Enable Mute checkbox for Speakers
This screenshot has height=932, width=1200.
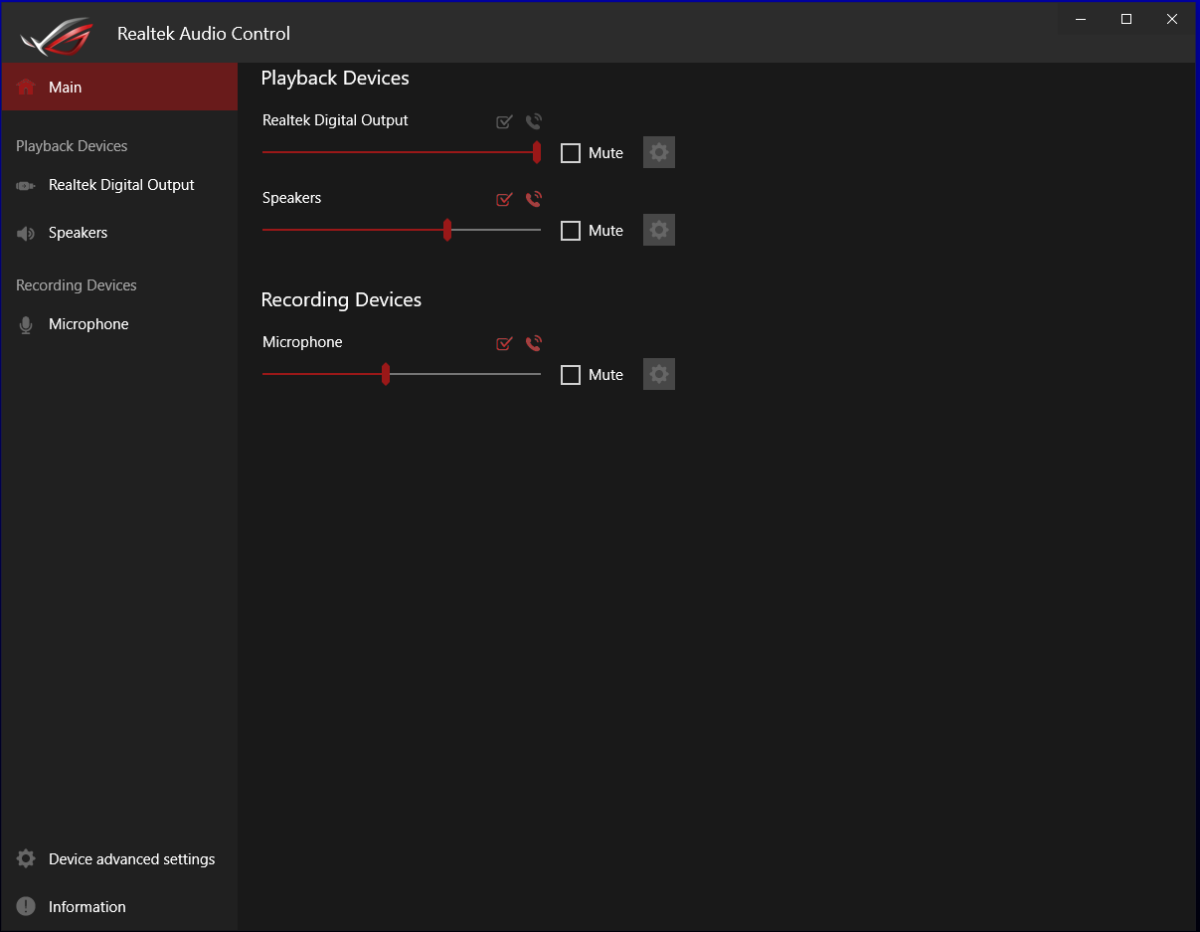571,231
